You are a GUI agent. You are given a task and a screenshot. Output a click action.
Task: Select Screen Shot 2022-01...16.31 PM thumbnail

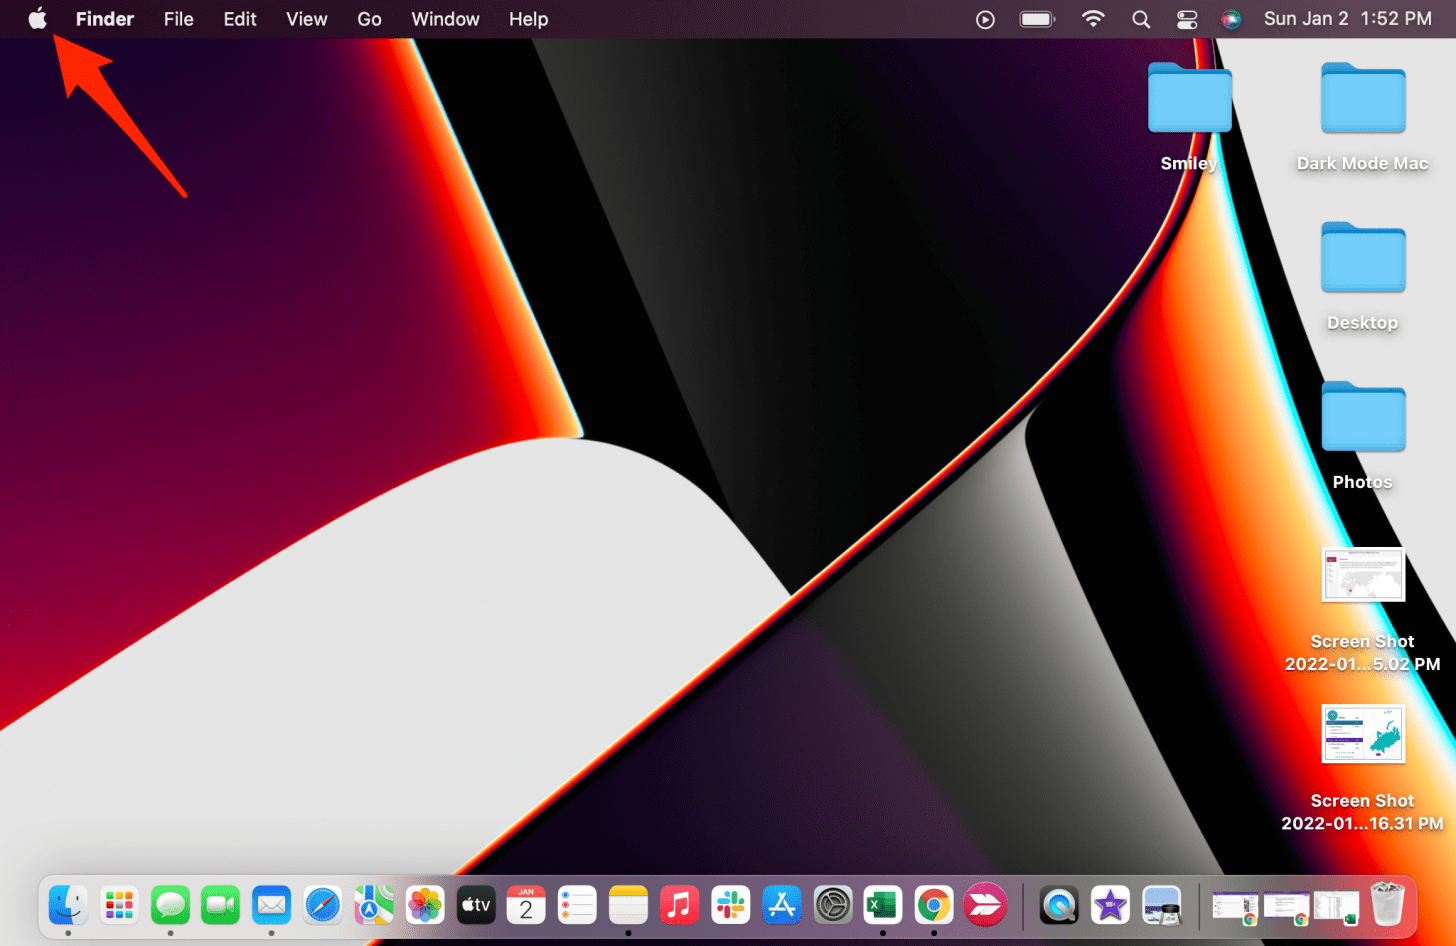(x=1363, y=734)
